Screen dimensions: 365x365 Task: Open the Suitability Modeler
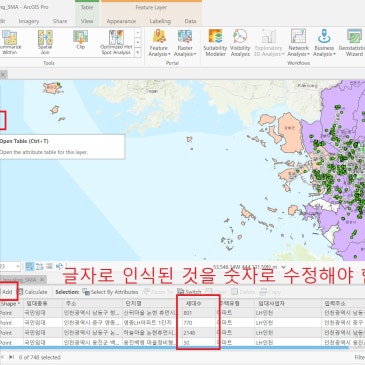click(x=215, y=42)
